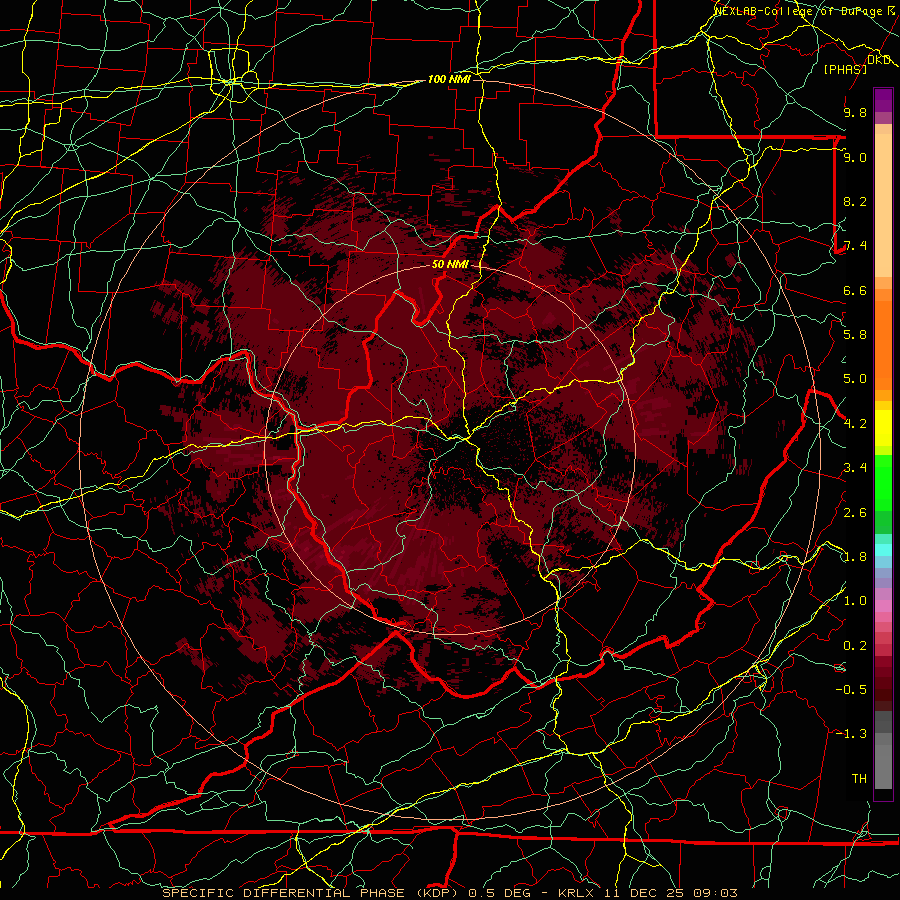Click the 8.2 value on the color scale

click(855, 201)
